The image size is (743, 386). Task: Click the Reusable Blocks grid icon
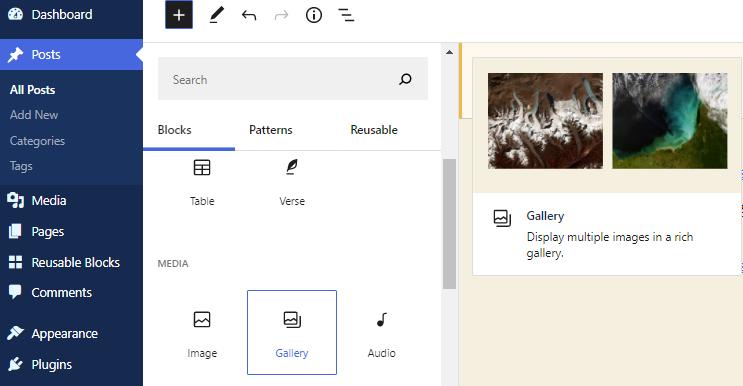click(x=15, y=262)
